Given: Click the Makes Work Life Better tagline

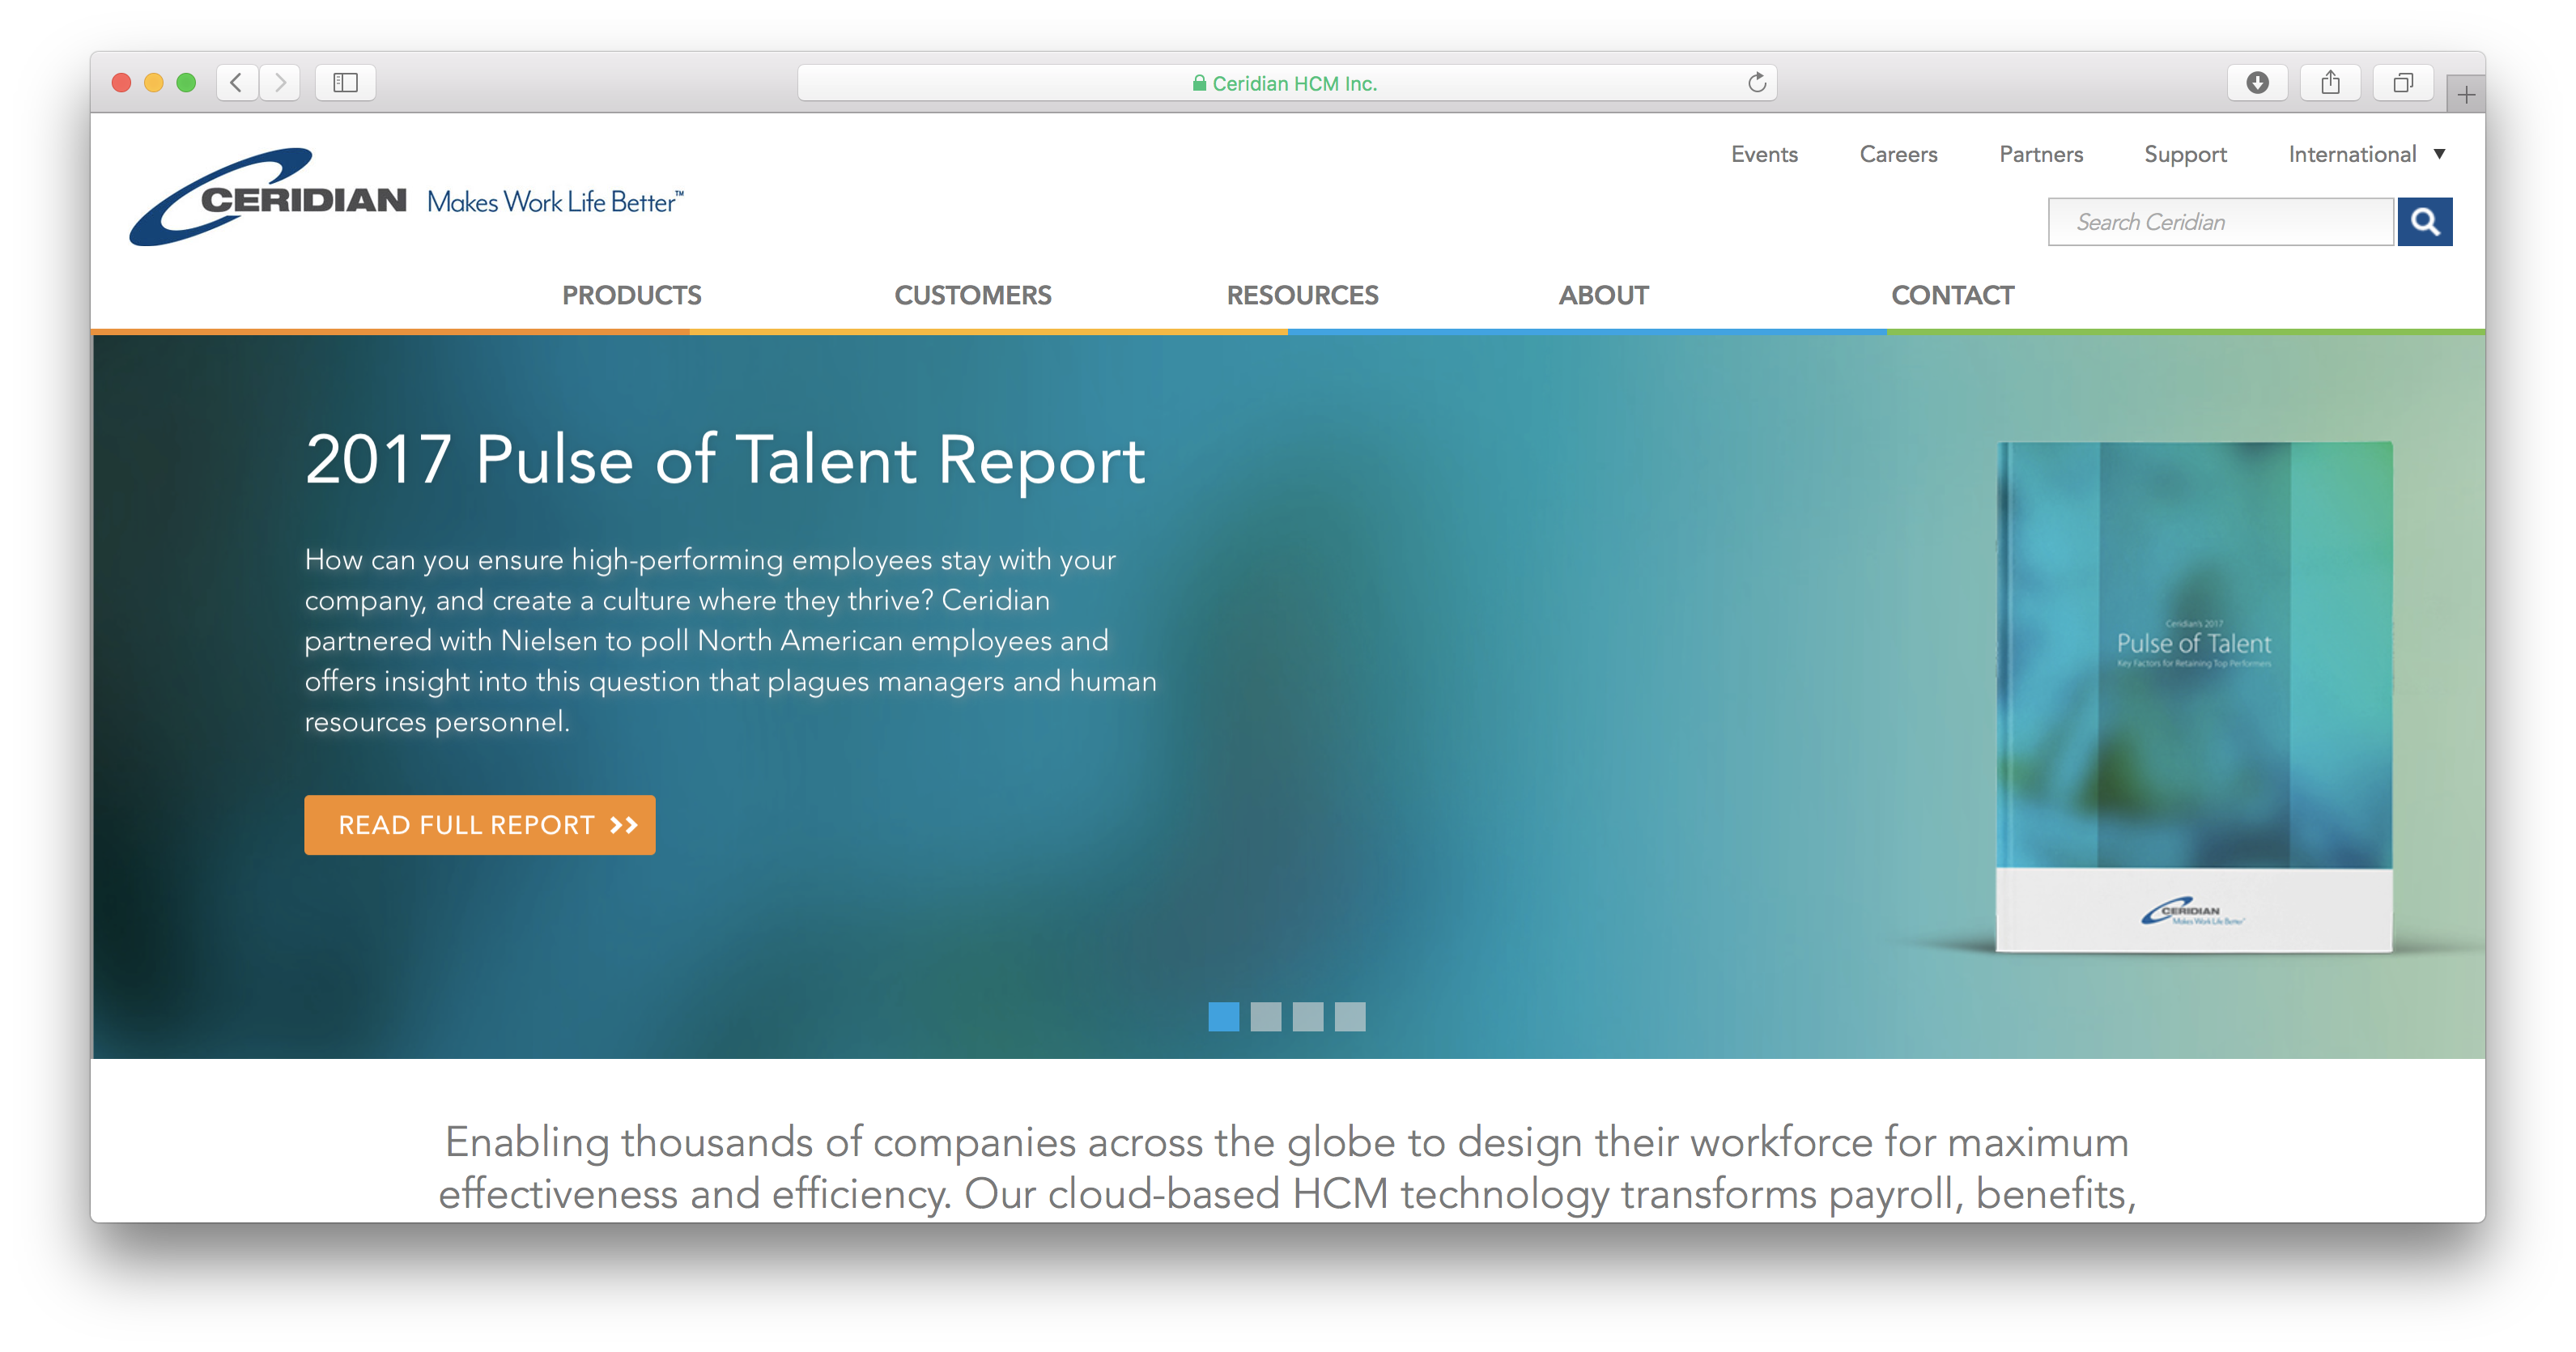Looking at the screenshot, I should pos(555,202).
